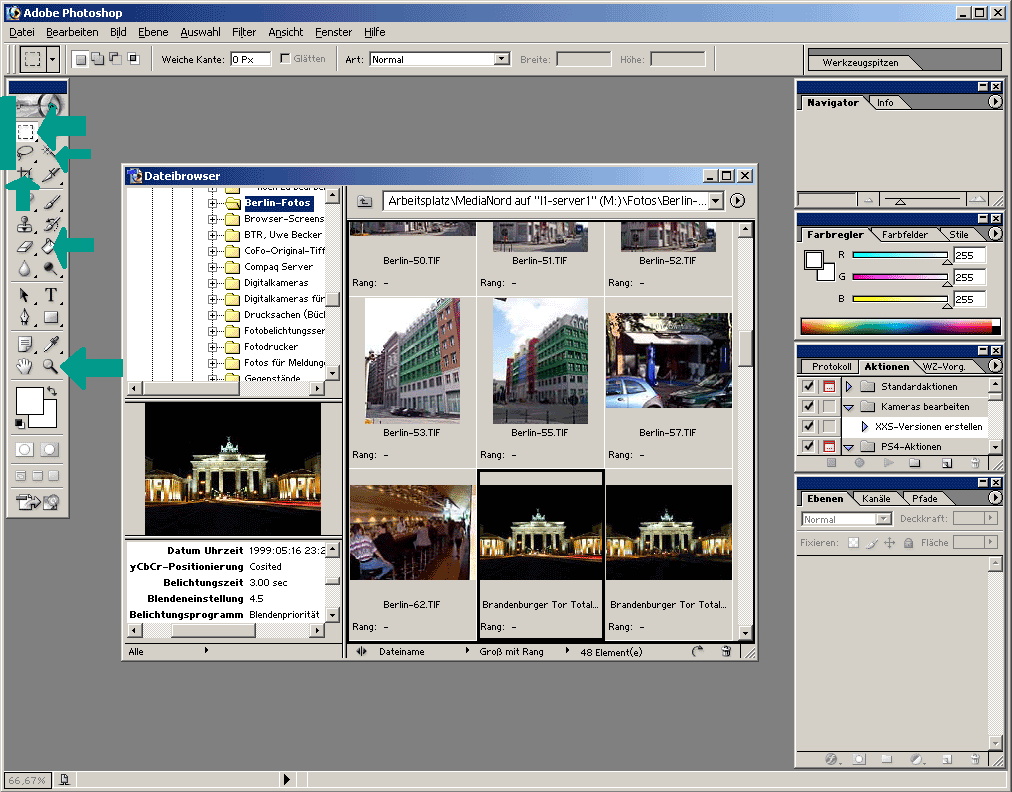This screenshot has width=1012, height=792.
Task: Expand the Berlin-Fotos folder tree node
Action: pyautogui.click(x=213, y=203)
